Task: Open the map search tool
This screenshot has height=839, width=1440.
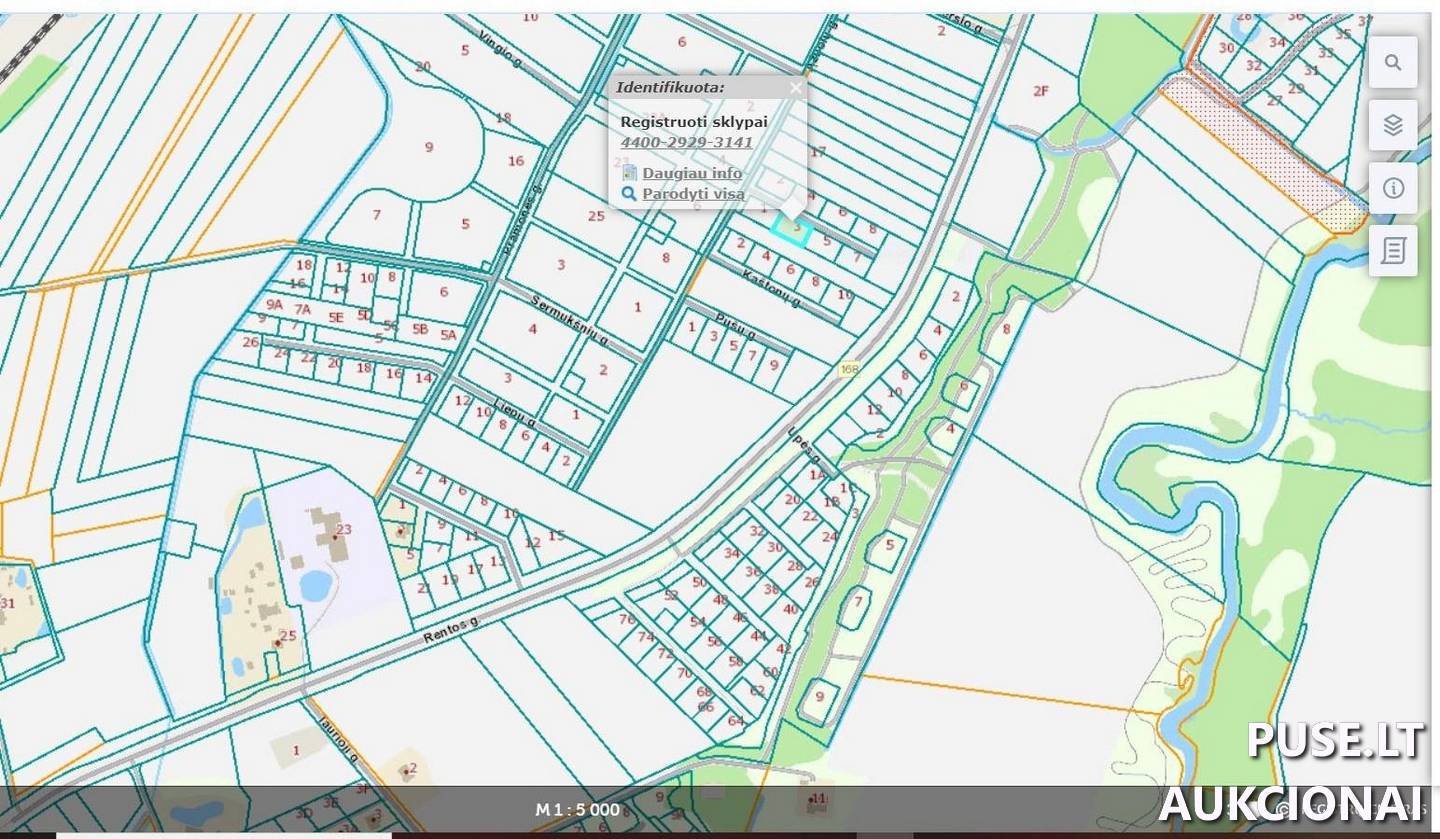Action: click(x=1393, y=62)
